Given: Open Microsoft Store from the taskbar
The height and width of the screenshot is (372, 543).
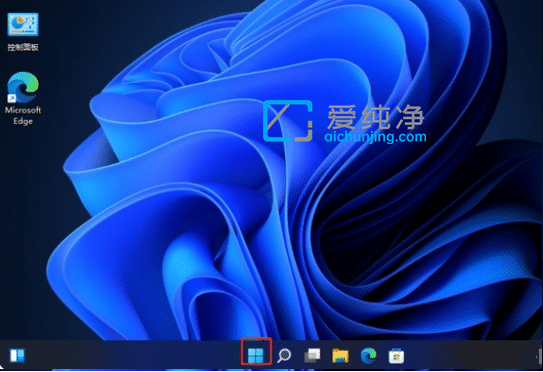Looking at the screenshot, I should [x=396, y=356].
